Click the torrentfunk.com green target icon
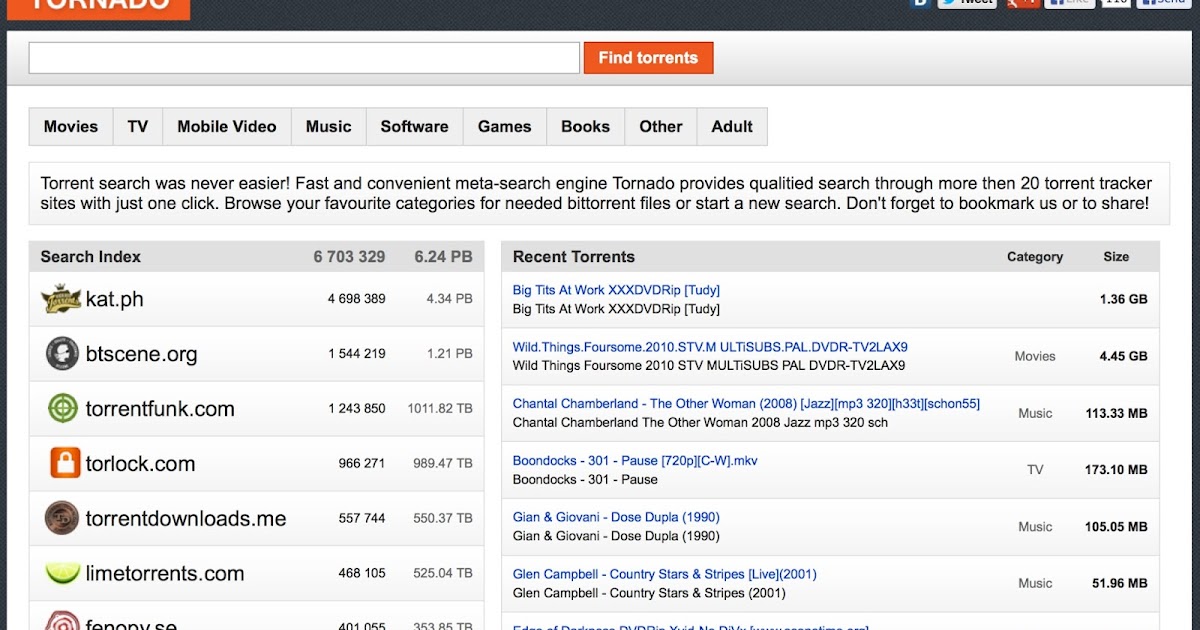 [62, 408]
